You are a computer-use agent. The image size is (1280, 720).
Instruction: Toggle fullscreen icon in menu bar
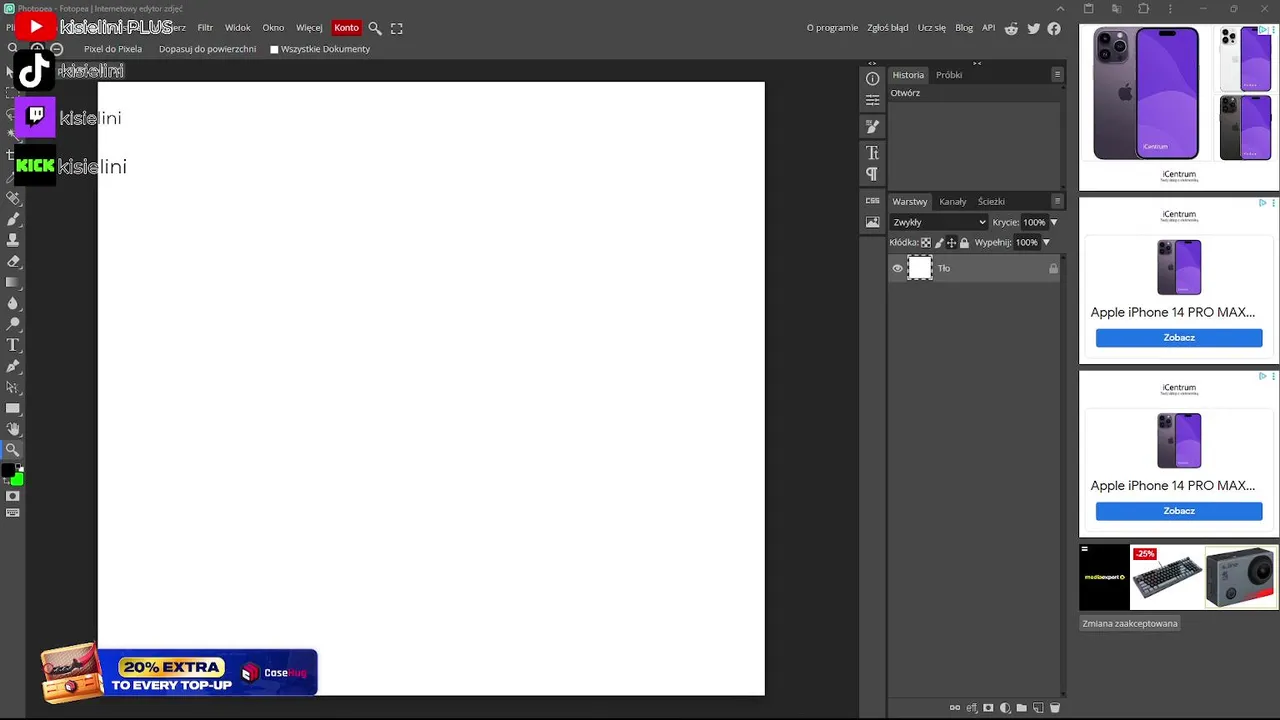(397, 28)
